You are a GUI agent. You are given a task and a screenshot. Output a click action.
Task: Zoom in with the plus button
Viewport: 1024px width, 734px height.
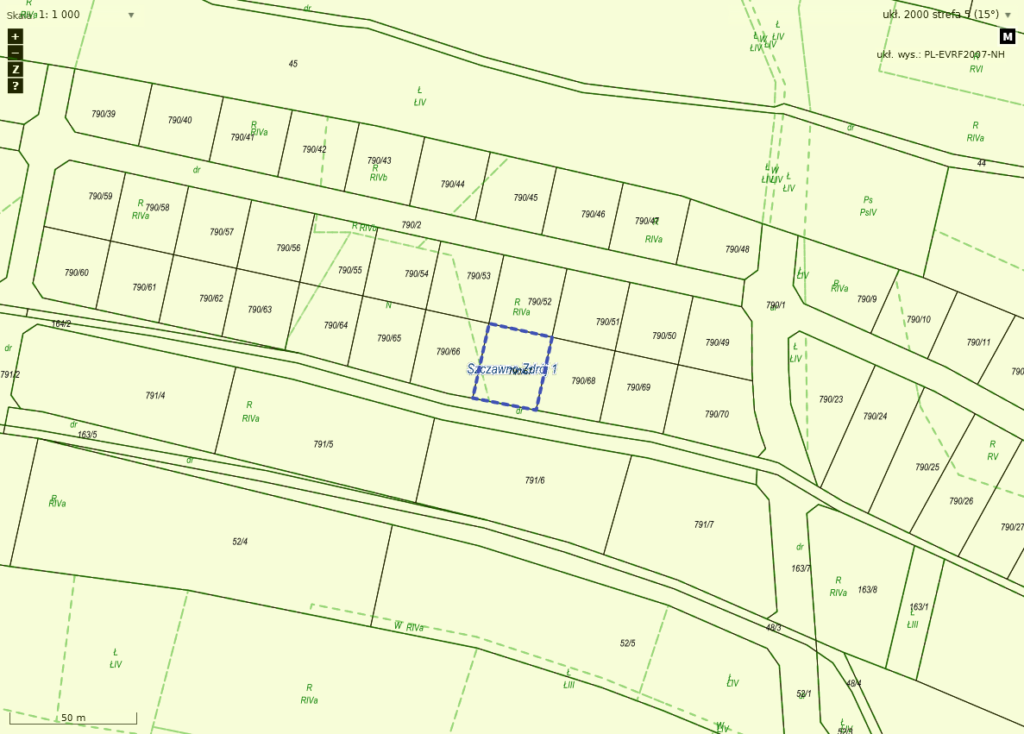pyautogui.click(x=15, y=36)
